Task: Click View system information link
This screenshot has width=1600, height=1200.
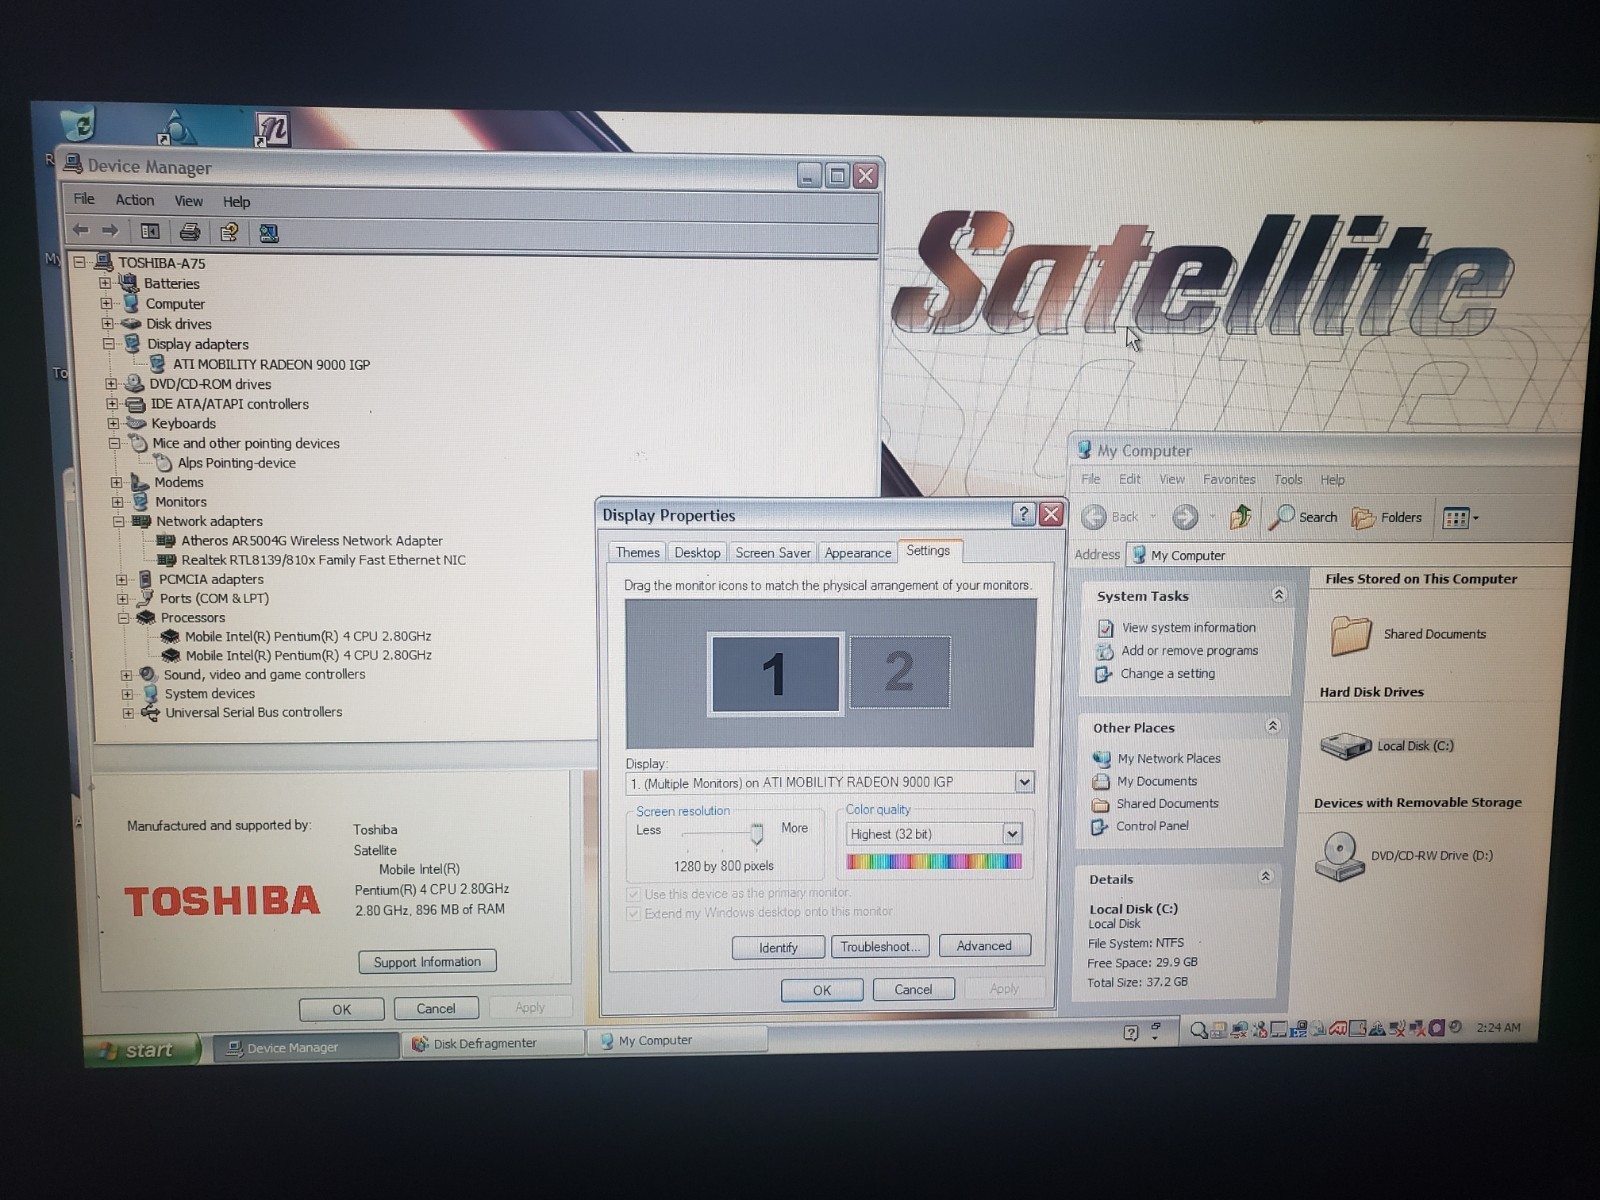Action: (x=1189, y=628)
